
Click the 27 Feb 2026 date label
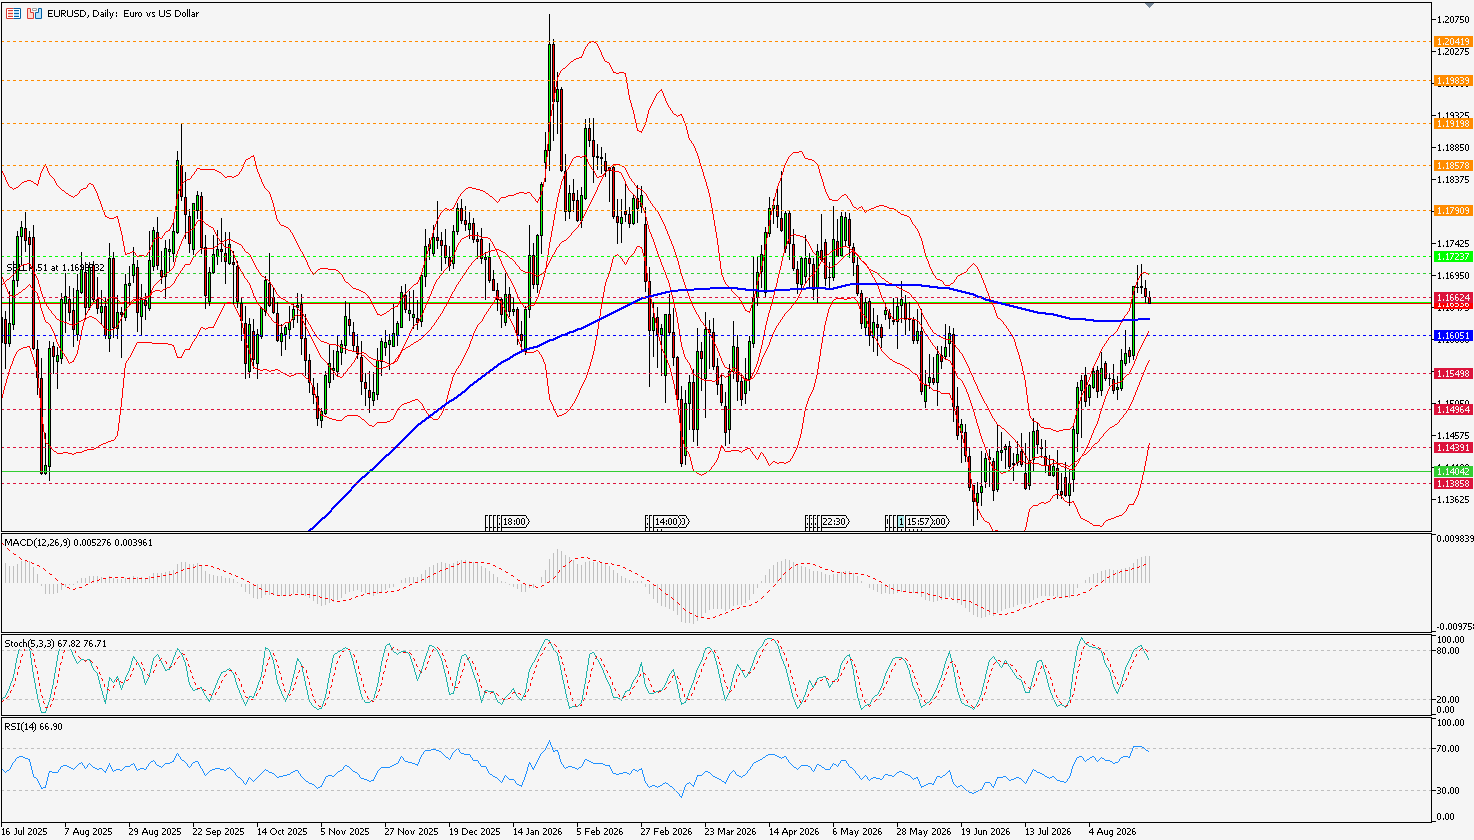(666, 831)
